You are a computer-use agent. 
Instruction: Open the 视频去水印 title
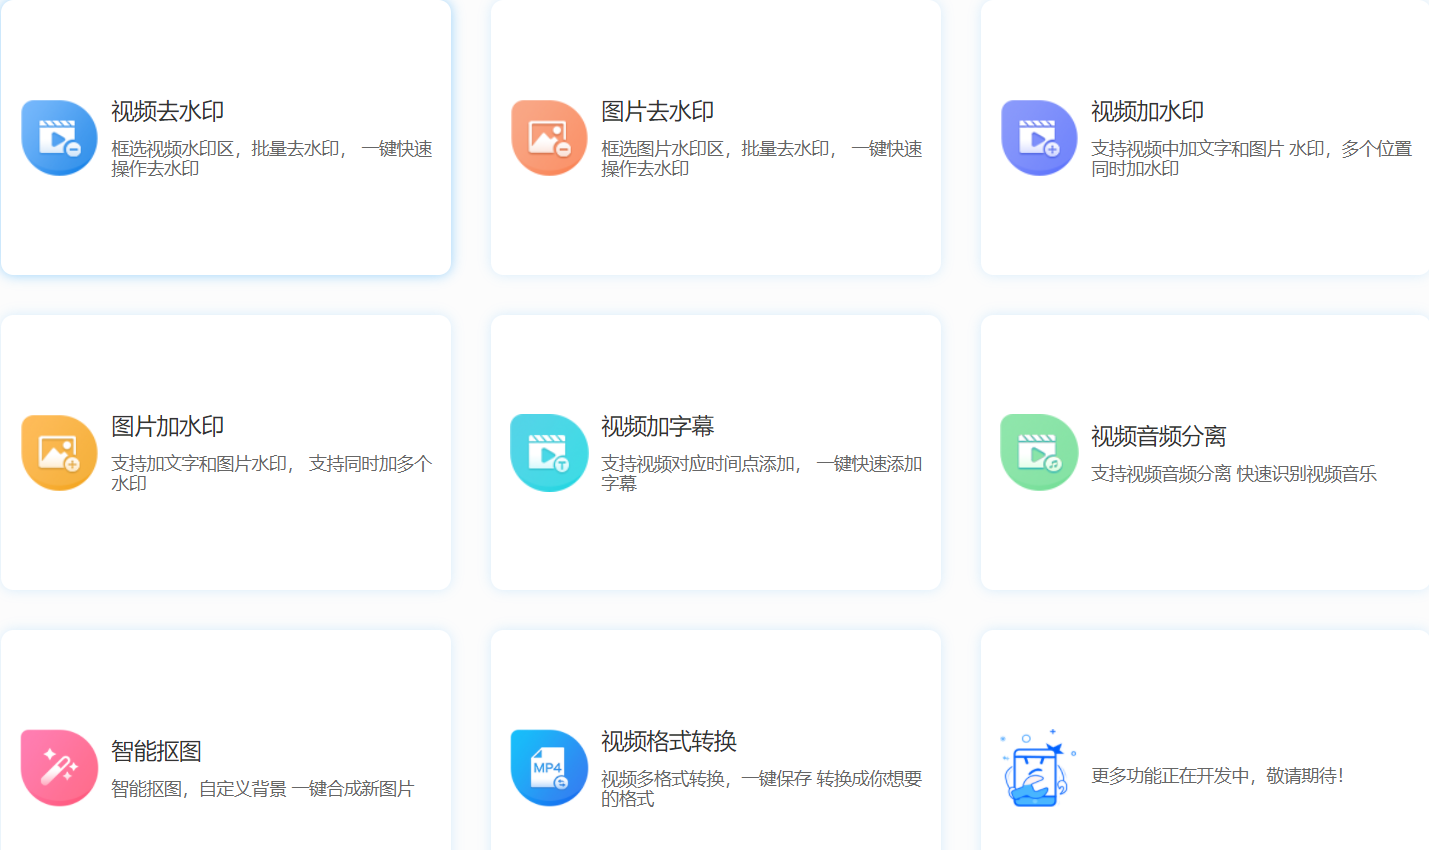pyautogui.click(x=167, y=111)
